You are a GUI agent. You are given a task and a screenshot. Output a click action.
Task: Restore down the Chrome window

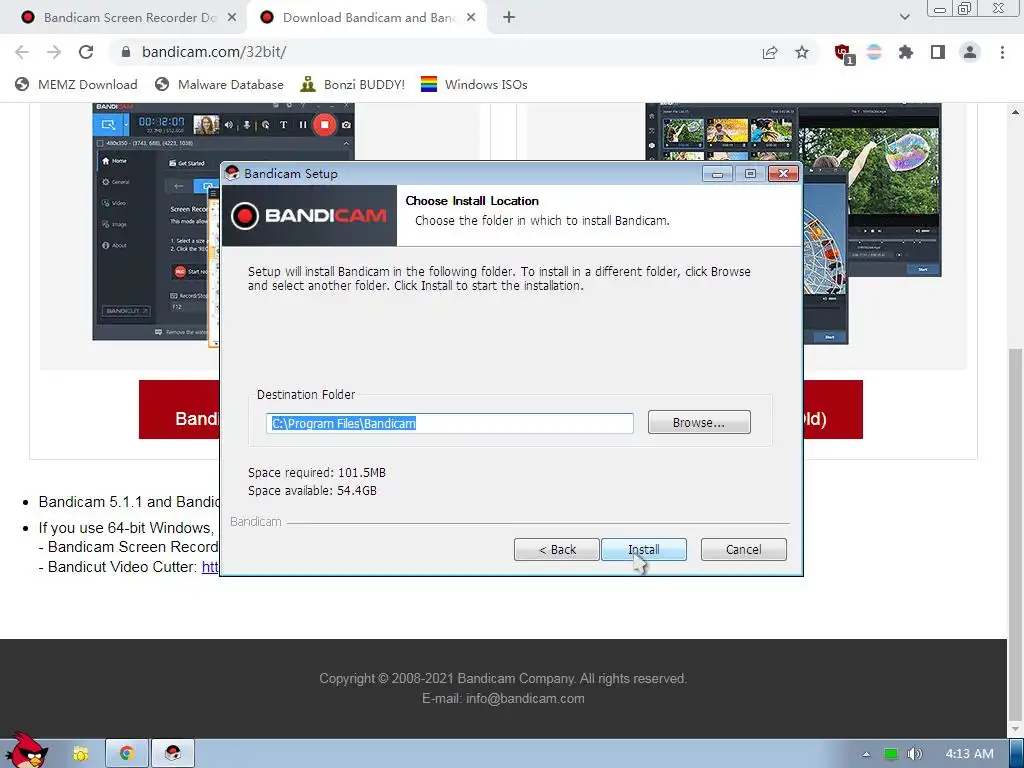coord(965,8)
